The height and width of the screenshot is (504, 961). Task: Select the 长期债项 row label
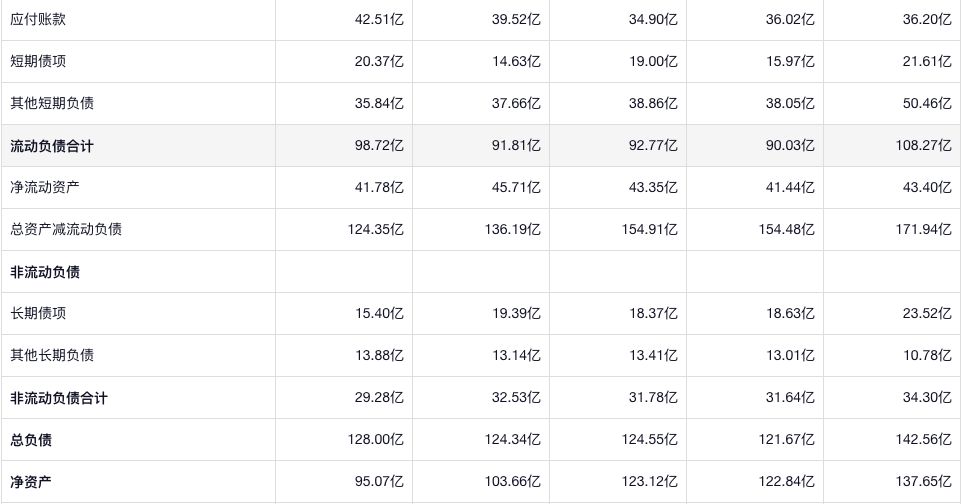(x=38, y=313)
